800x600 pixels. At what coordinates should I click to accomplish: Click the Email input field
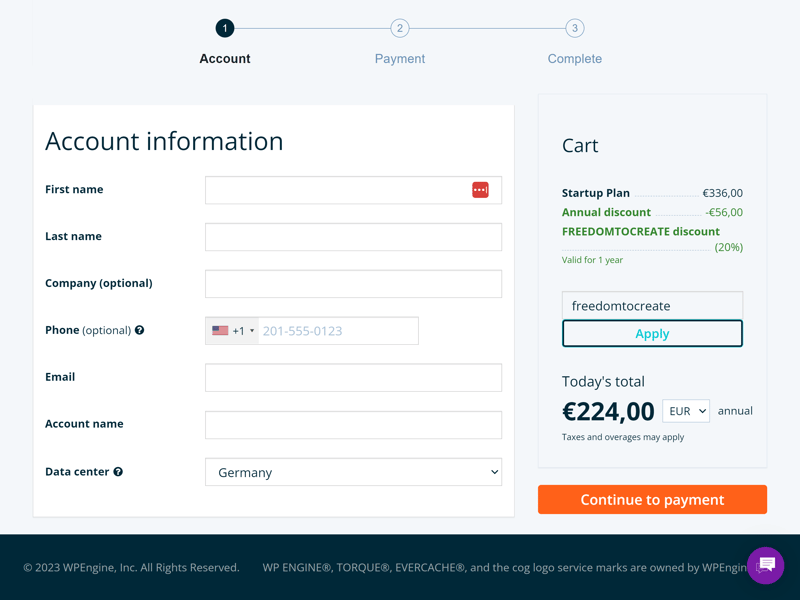(x=353, y=378)
